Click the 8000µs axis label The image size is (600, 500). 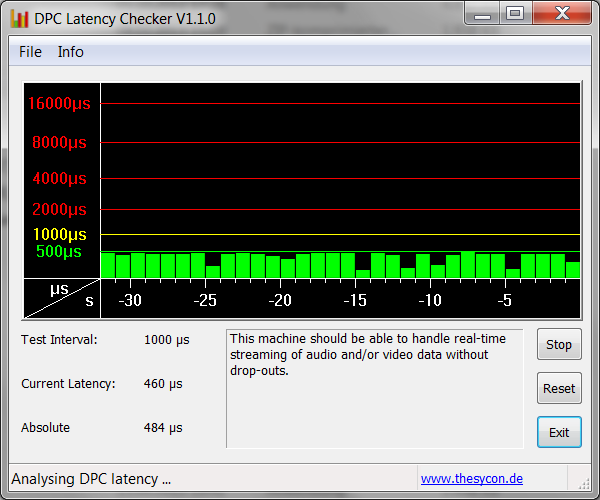(x=59, y=142)
